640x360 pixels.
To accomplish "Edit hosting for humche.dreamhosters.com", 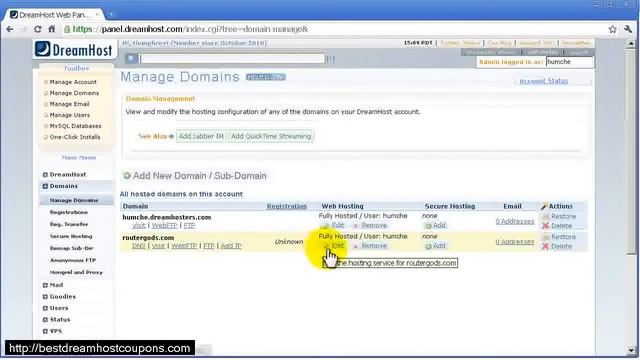I will point(333,226).
